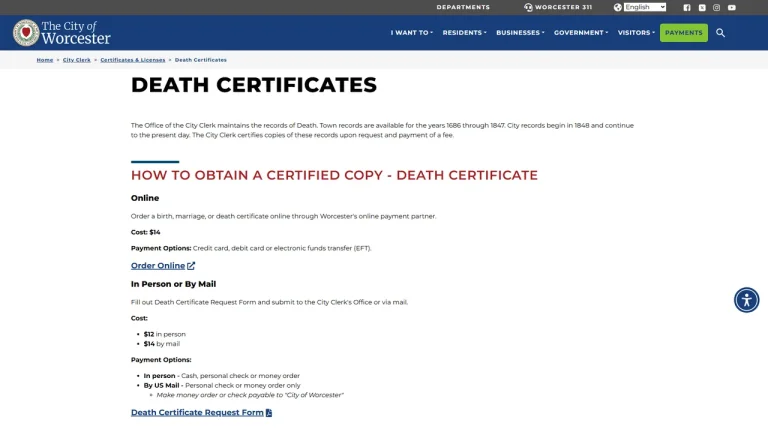This screenshot has height=432, width=768.
Task: Go to City Clerk breadcrumb
Action: click(76, 60)
